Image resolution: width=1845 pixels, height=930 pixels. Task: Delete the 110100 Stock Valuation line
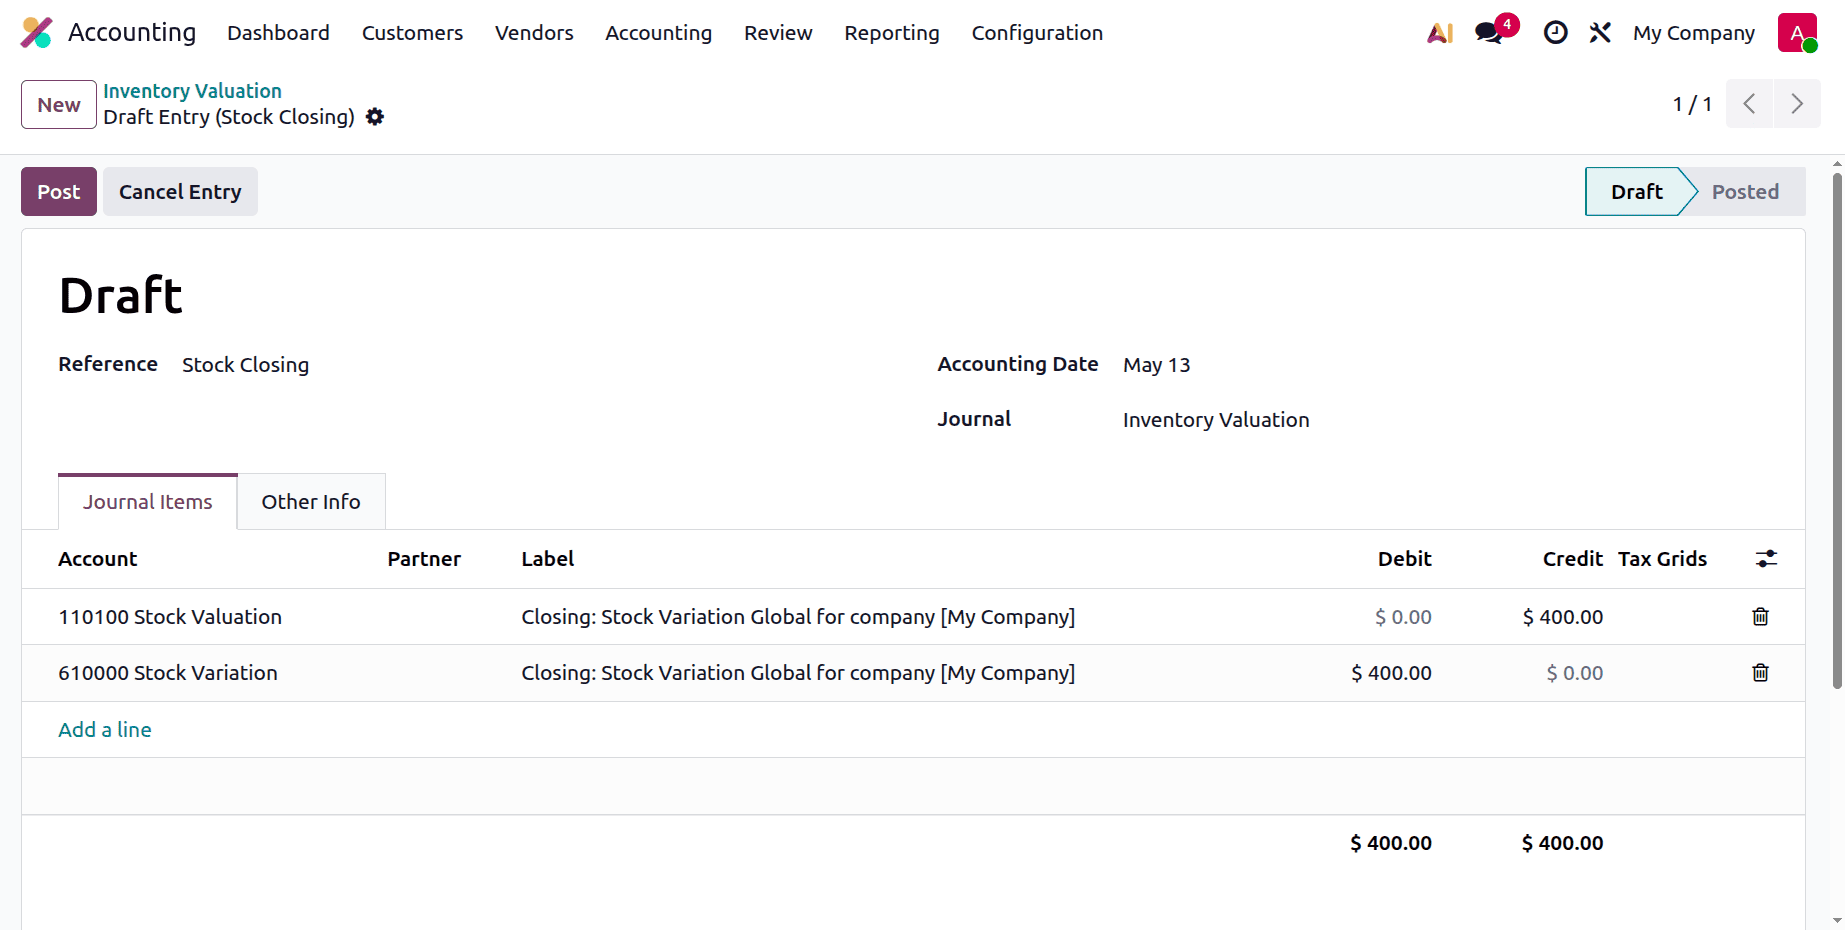click(x=1760, y=617)
